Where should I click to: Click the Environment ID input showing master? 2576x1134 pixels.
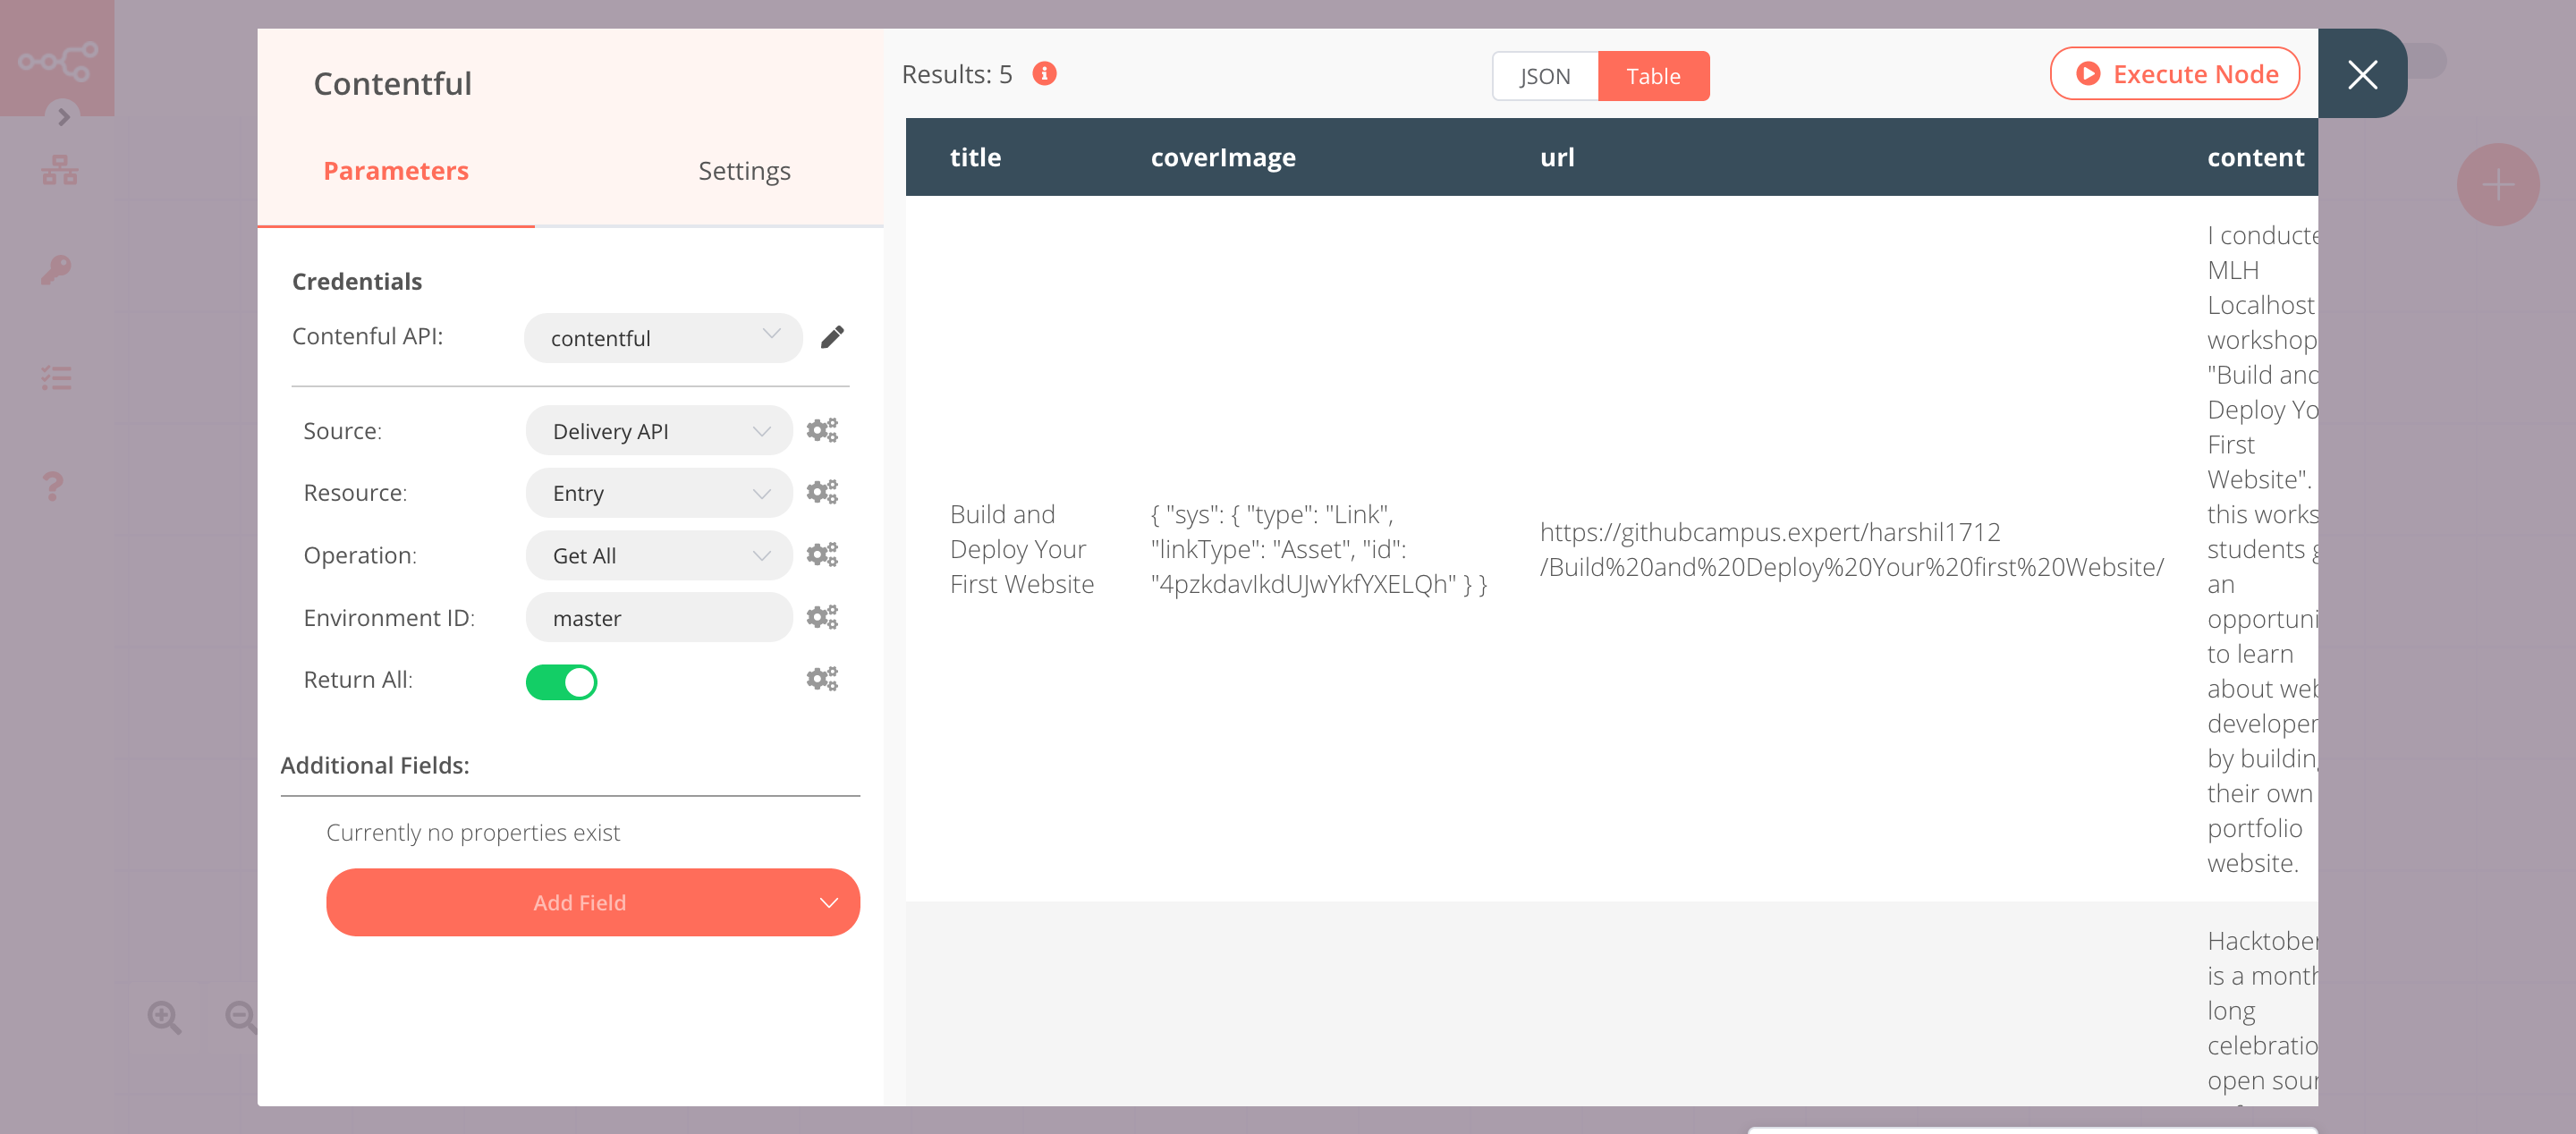(657, 617)
